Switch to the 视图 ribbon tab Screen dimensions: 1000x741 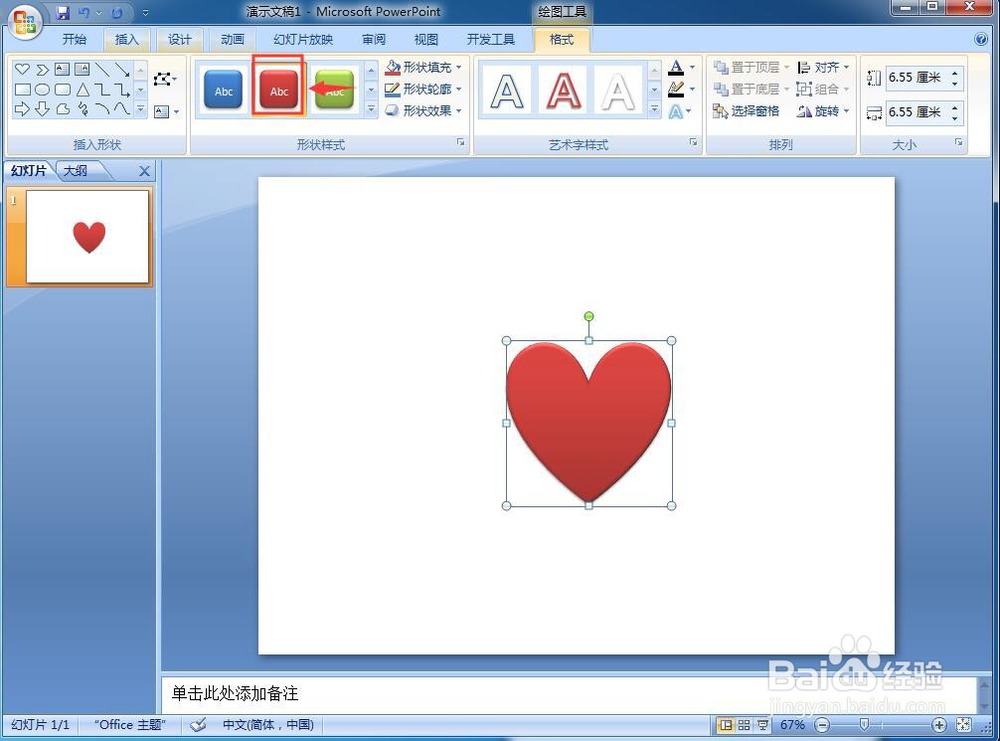[x=426, y=40]
